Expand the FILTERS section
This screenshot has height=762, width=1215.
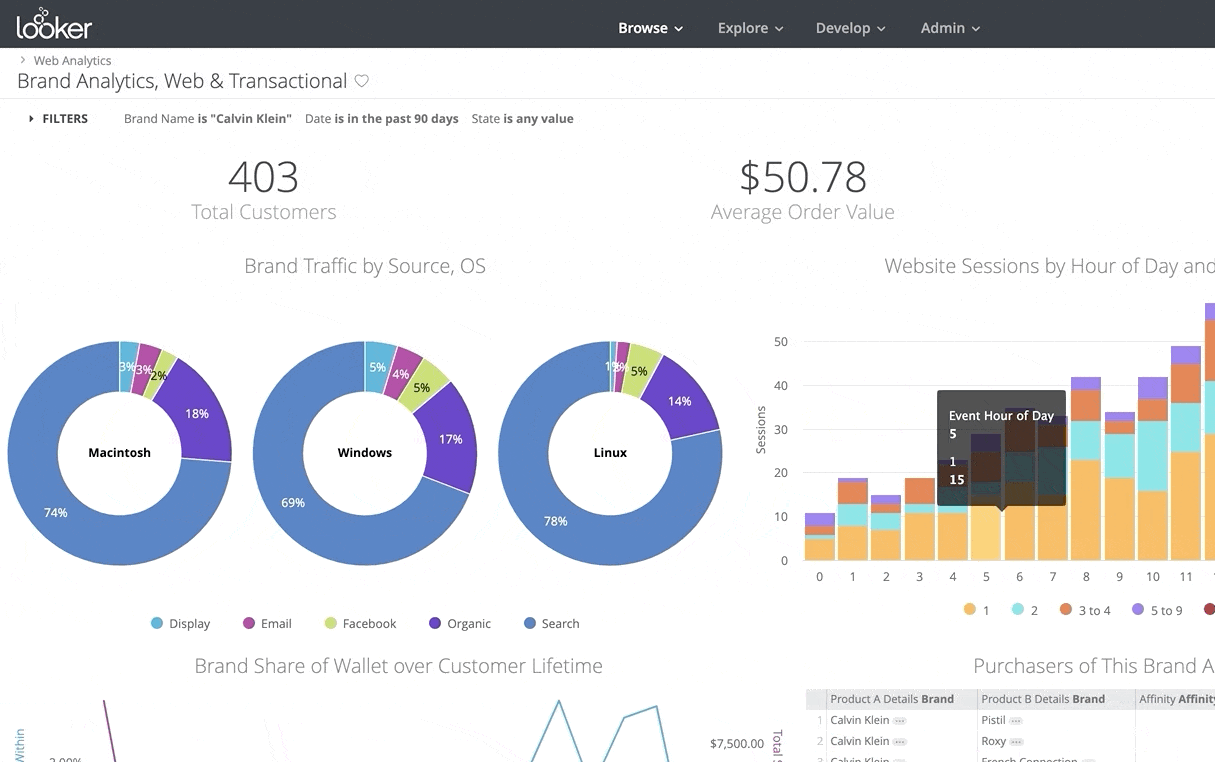(x=59, y=118)
